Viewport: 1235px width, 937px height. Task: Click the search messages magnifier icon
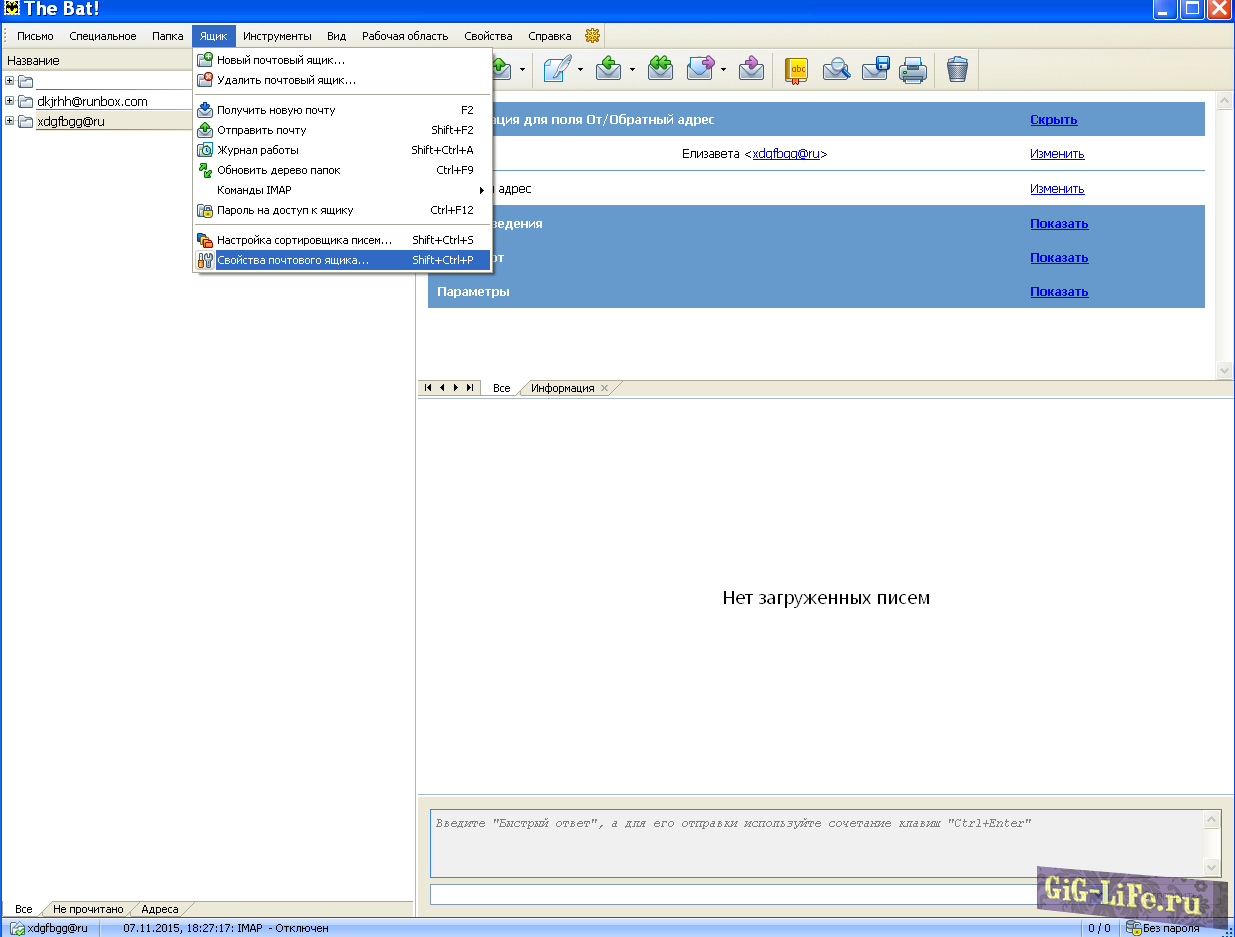(836, 69)
